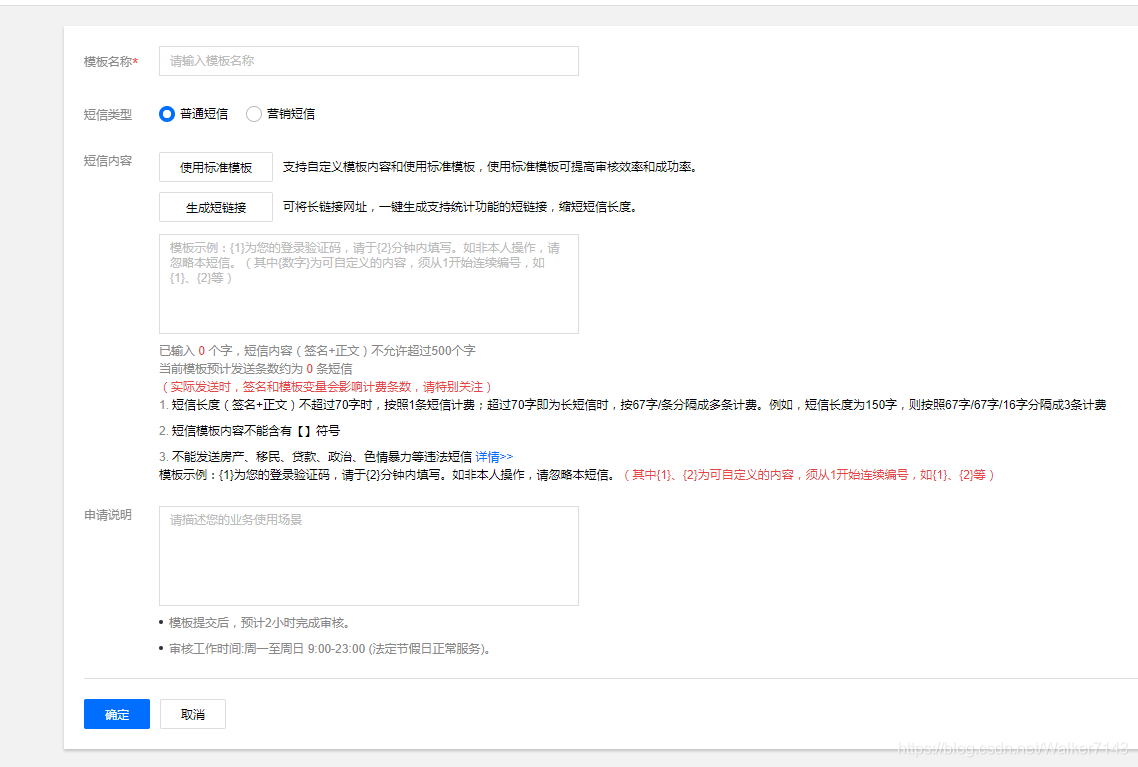Click the 已输入 0 个字 counter text
Screen dimensions: 1138x767
click(317, 350)
